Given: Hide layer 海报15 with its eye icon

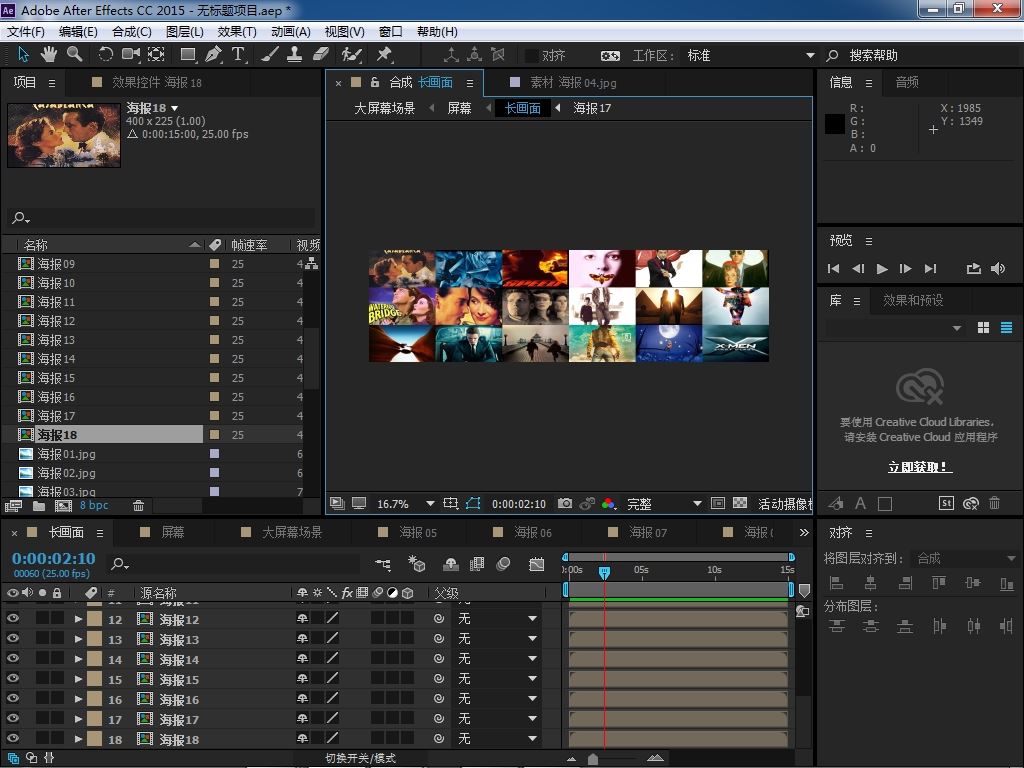Looking at the screenshot, I should pyautogui.click(x=12, y=679).
